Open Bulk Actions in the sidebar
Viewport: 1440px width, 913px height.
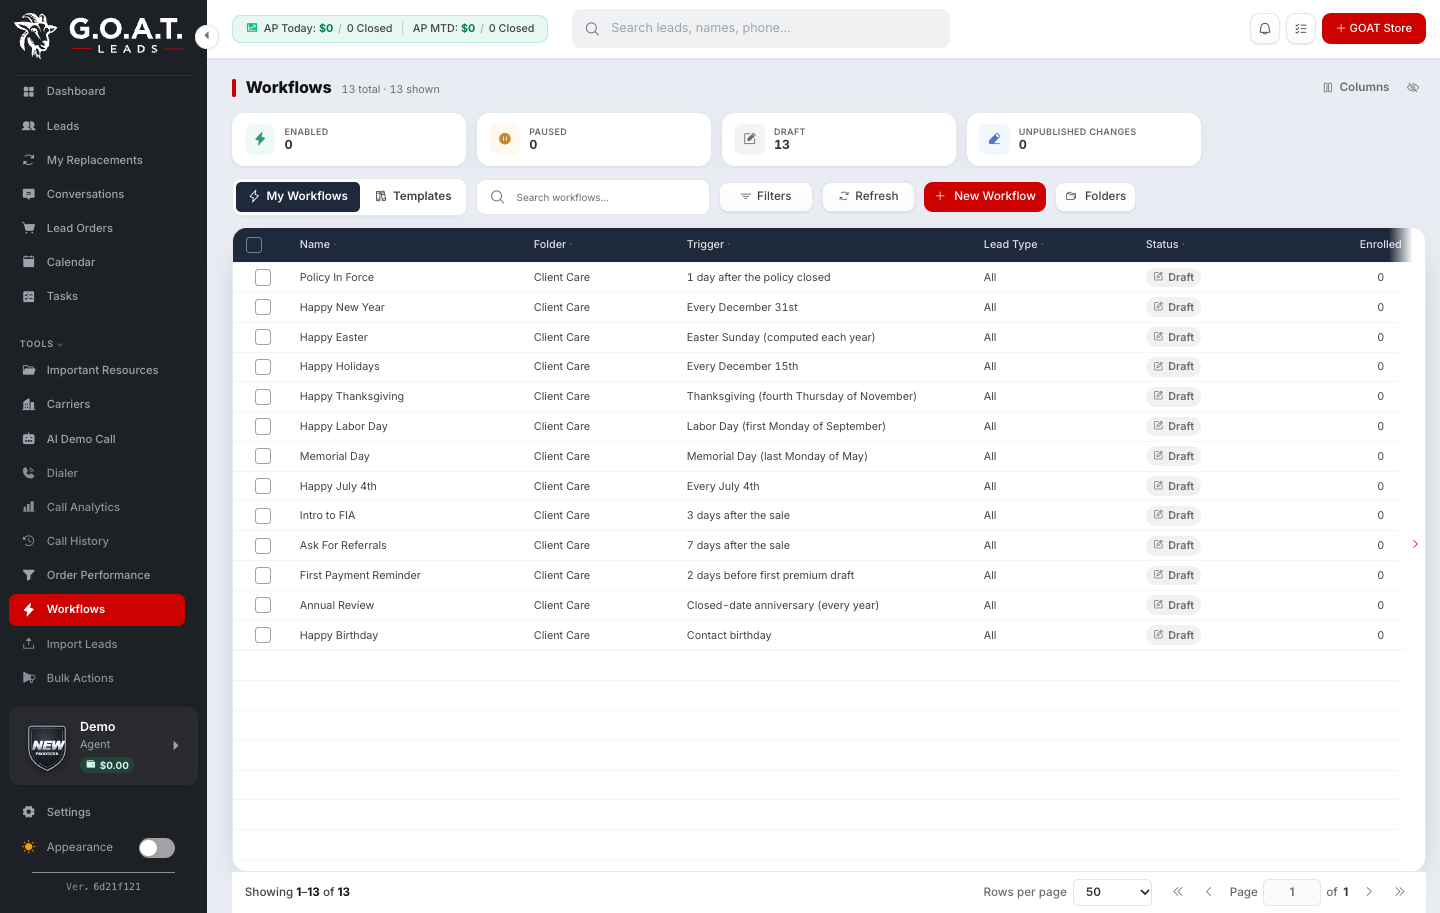[x=97, y=678]
